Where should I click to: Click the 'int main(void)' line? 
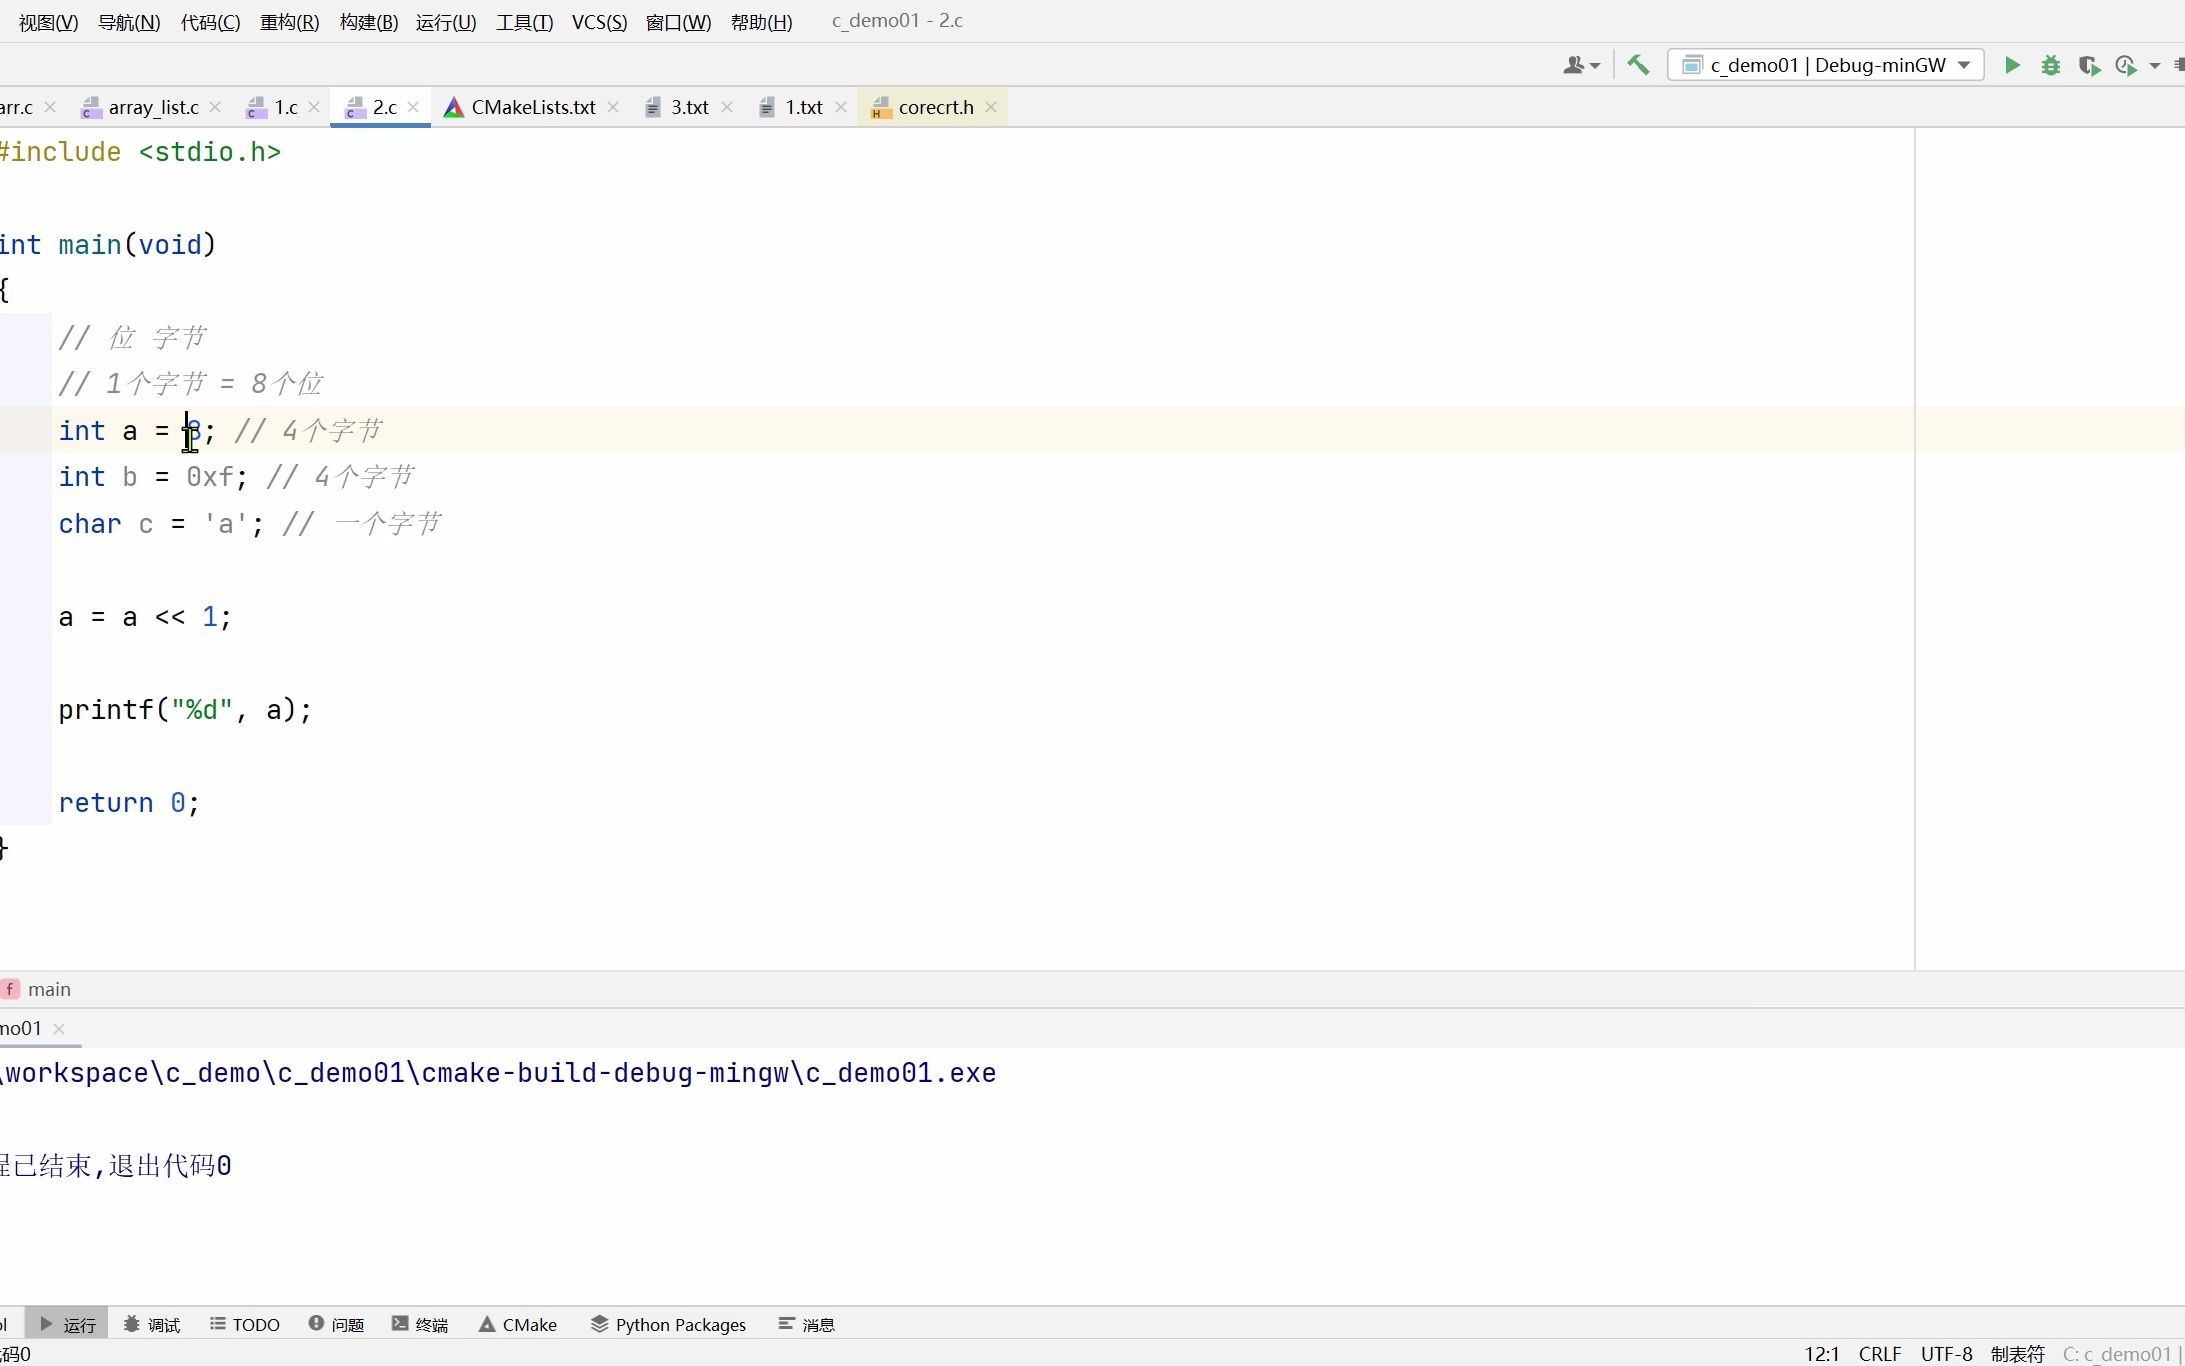(108, 245)
